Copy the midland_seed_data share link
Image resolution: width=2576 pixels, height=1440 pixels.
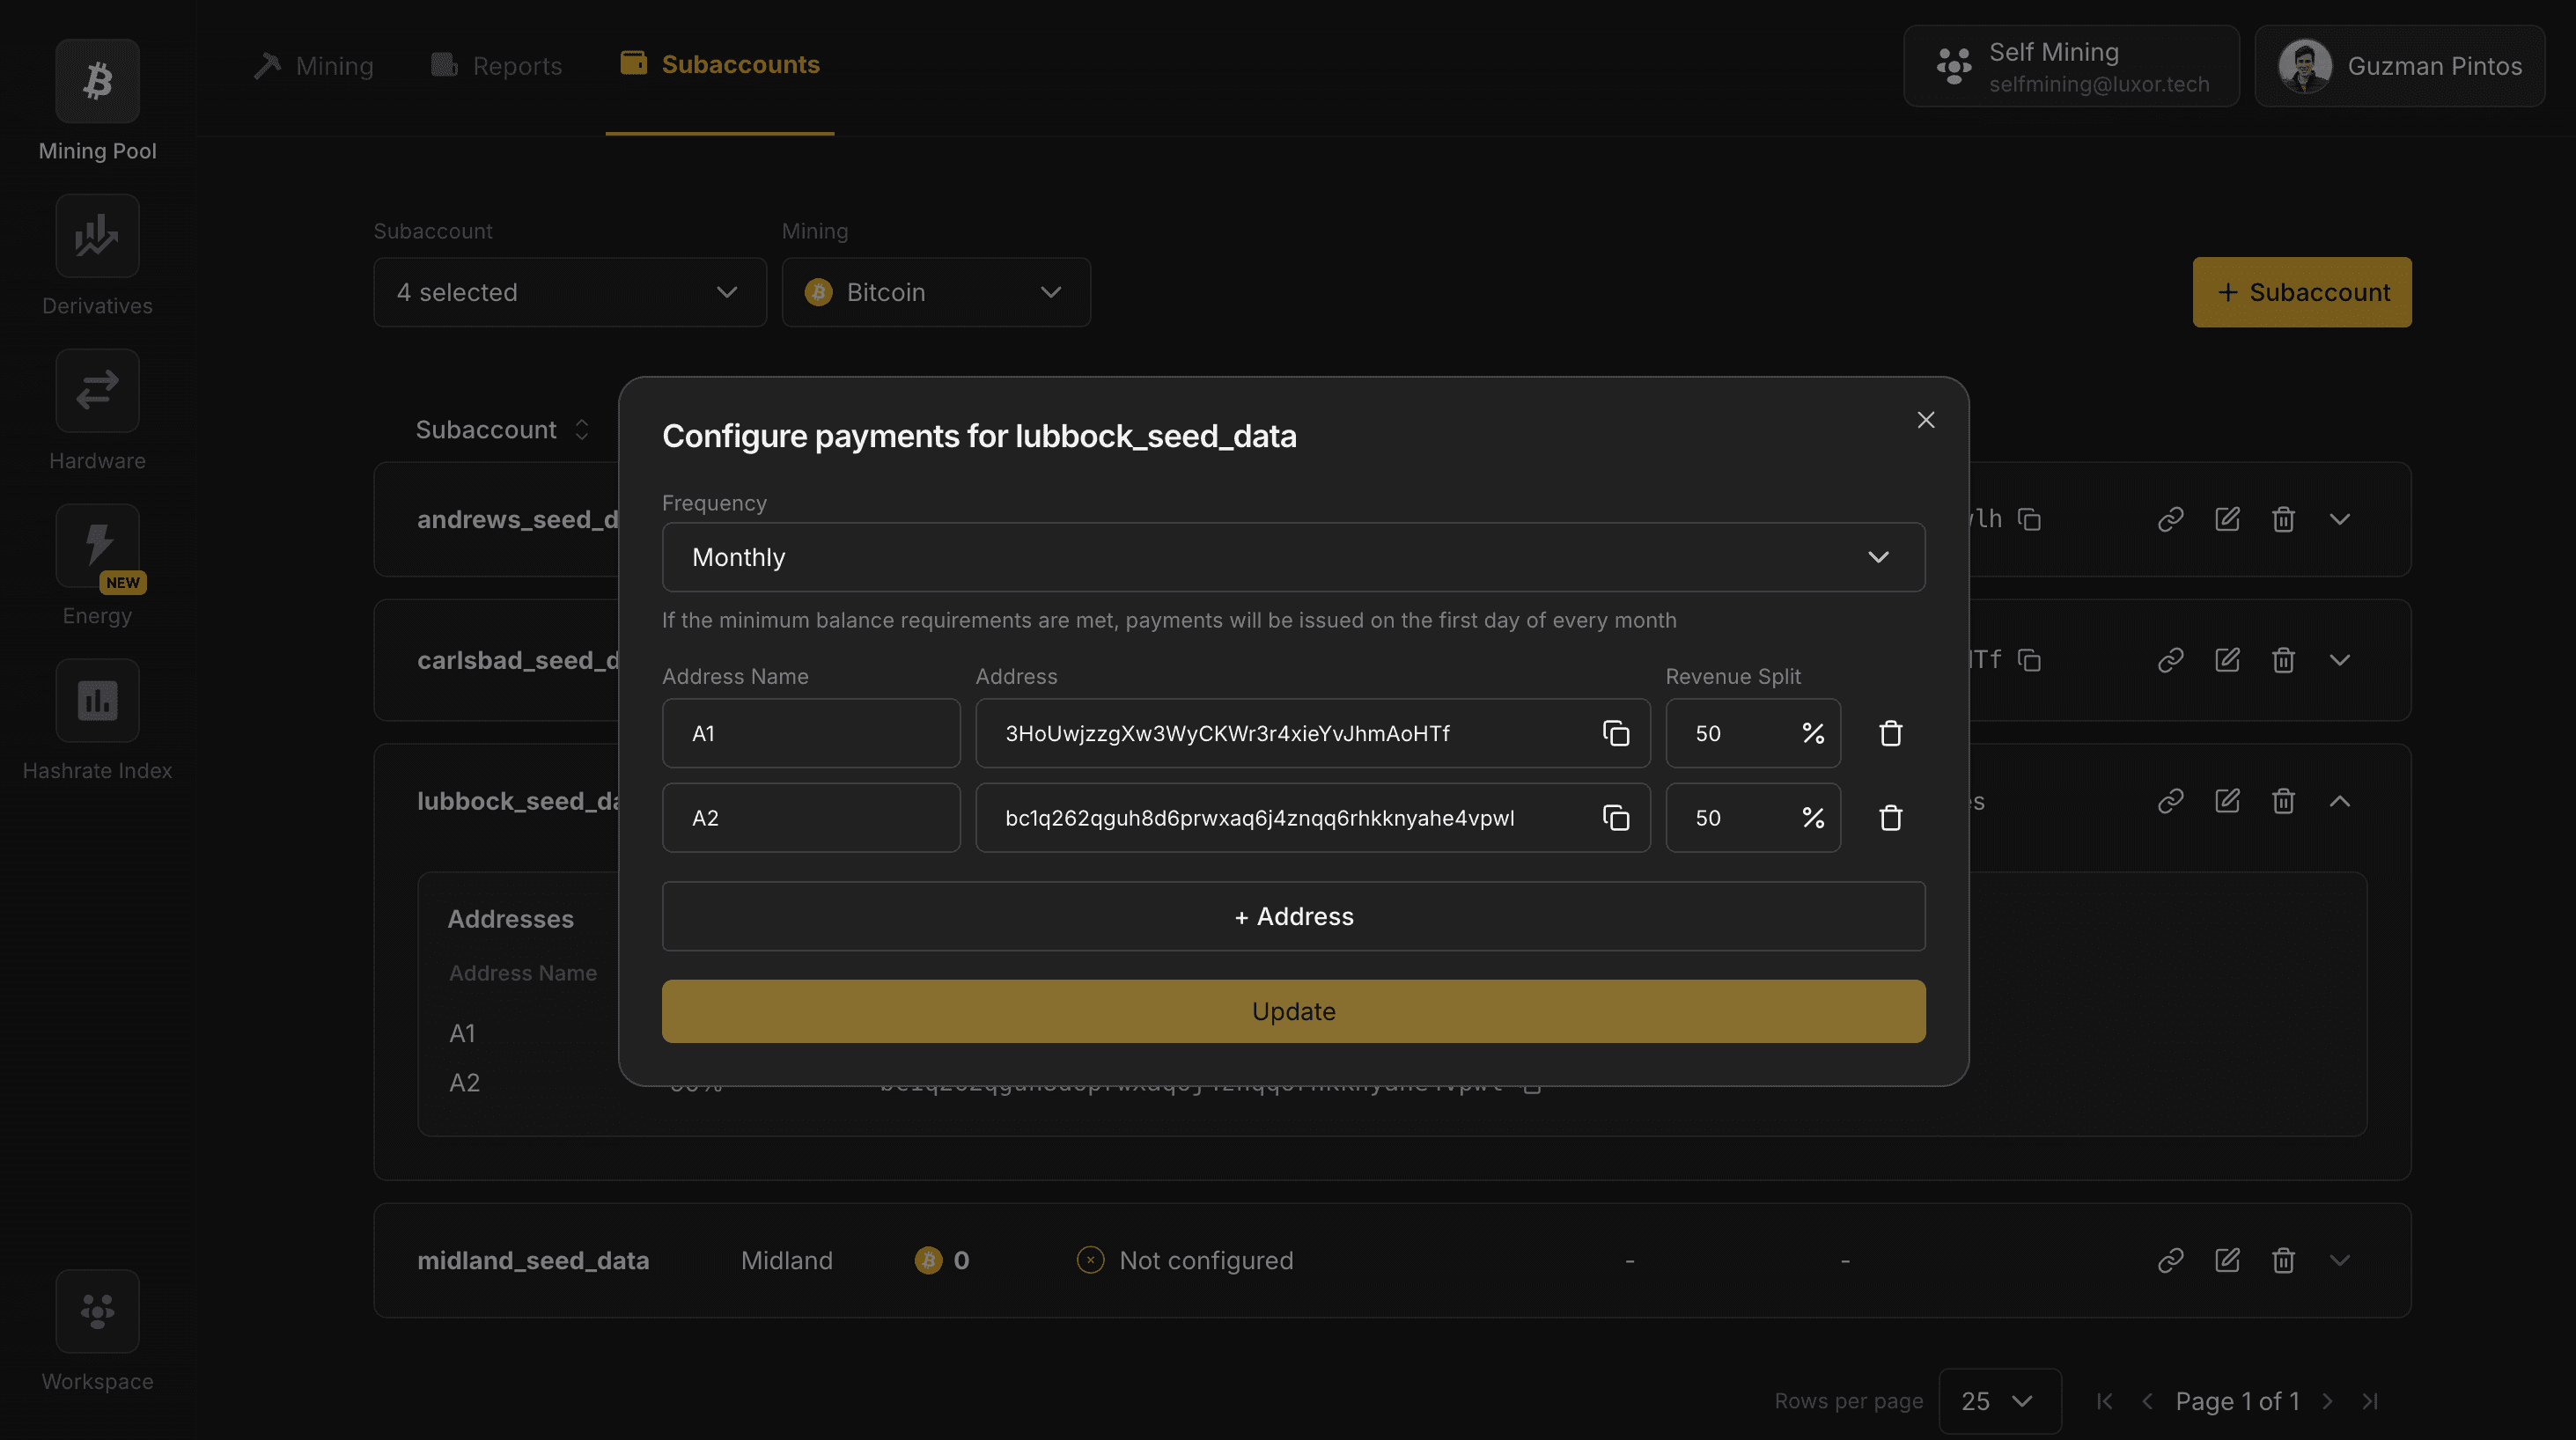click(x=2169, y=1260)
